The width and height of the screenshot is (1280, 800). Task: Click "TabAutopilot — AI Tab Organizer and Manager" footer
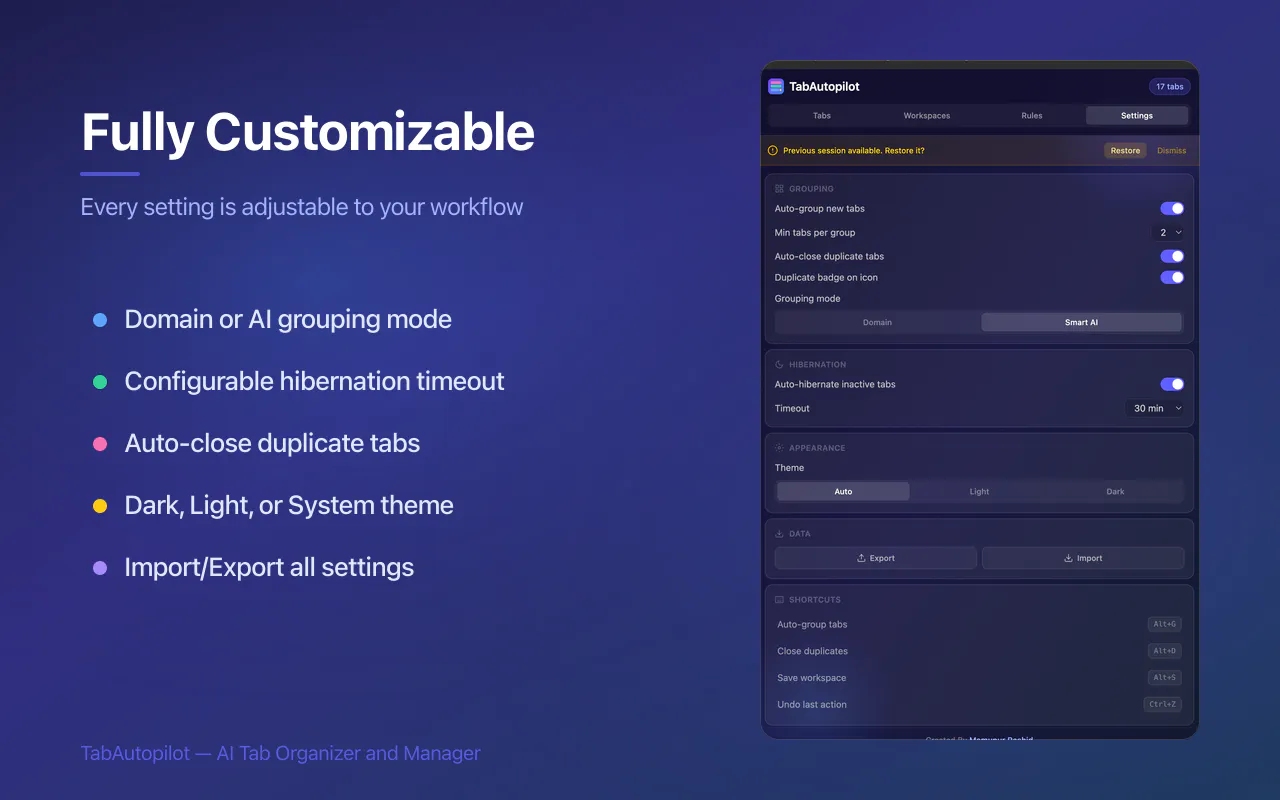280,753
